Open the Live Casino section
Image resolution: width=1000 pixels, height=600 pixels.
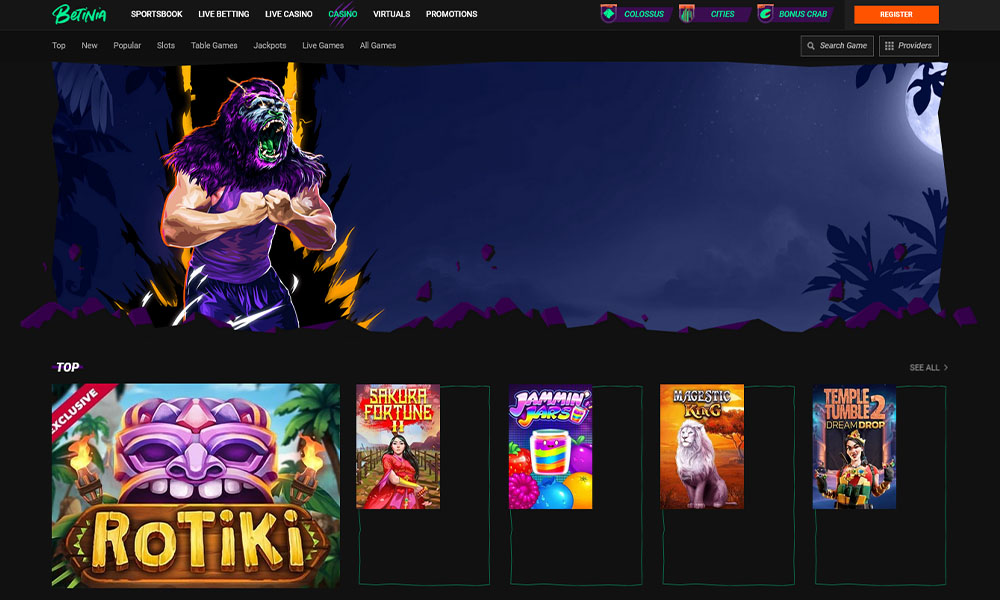[x=288, y=14]
